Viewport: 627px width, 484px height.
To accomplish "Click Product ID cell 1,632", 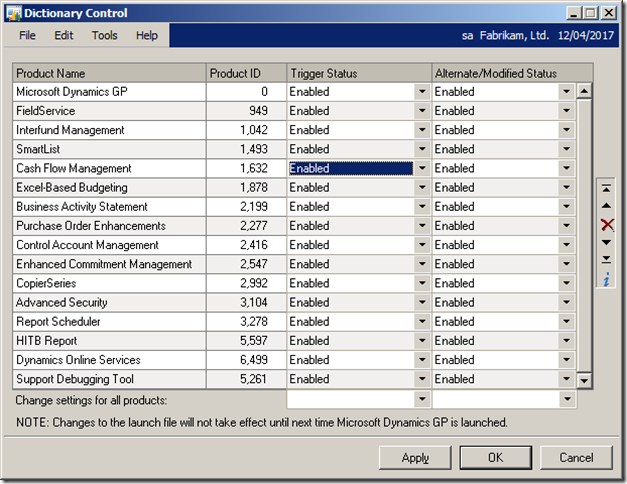I will click(246, 168).
